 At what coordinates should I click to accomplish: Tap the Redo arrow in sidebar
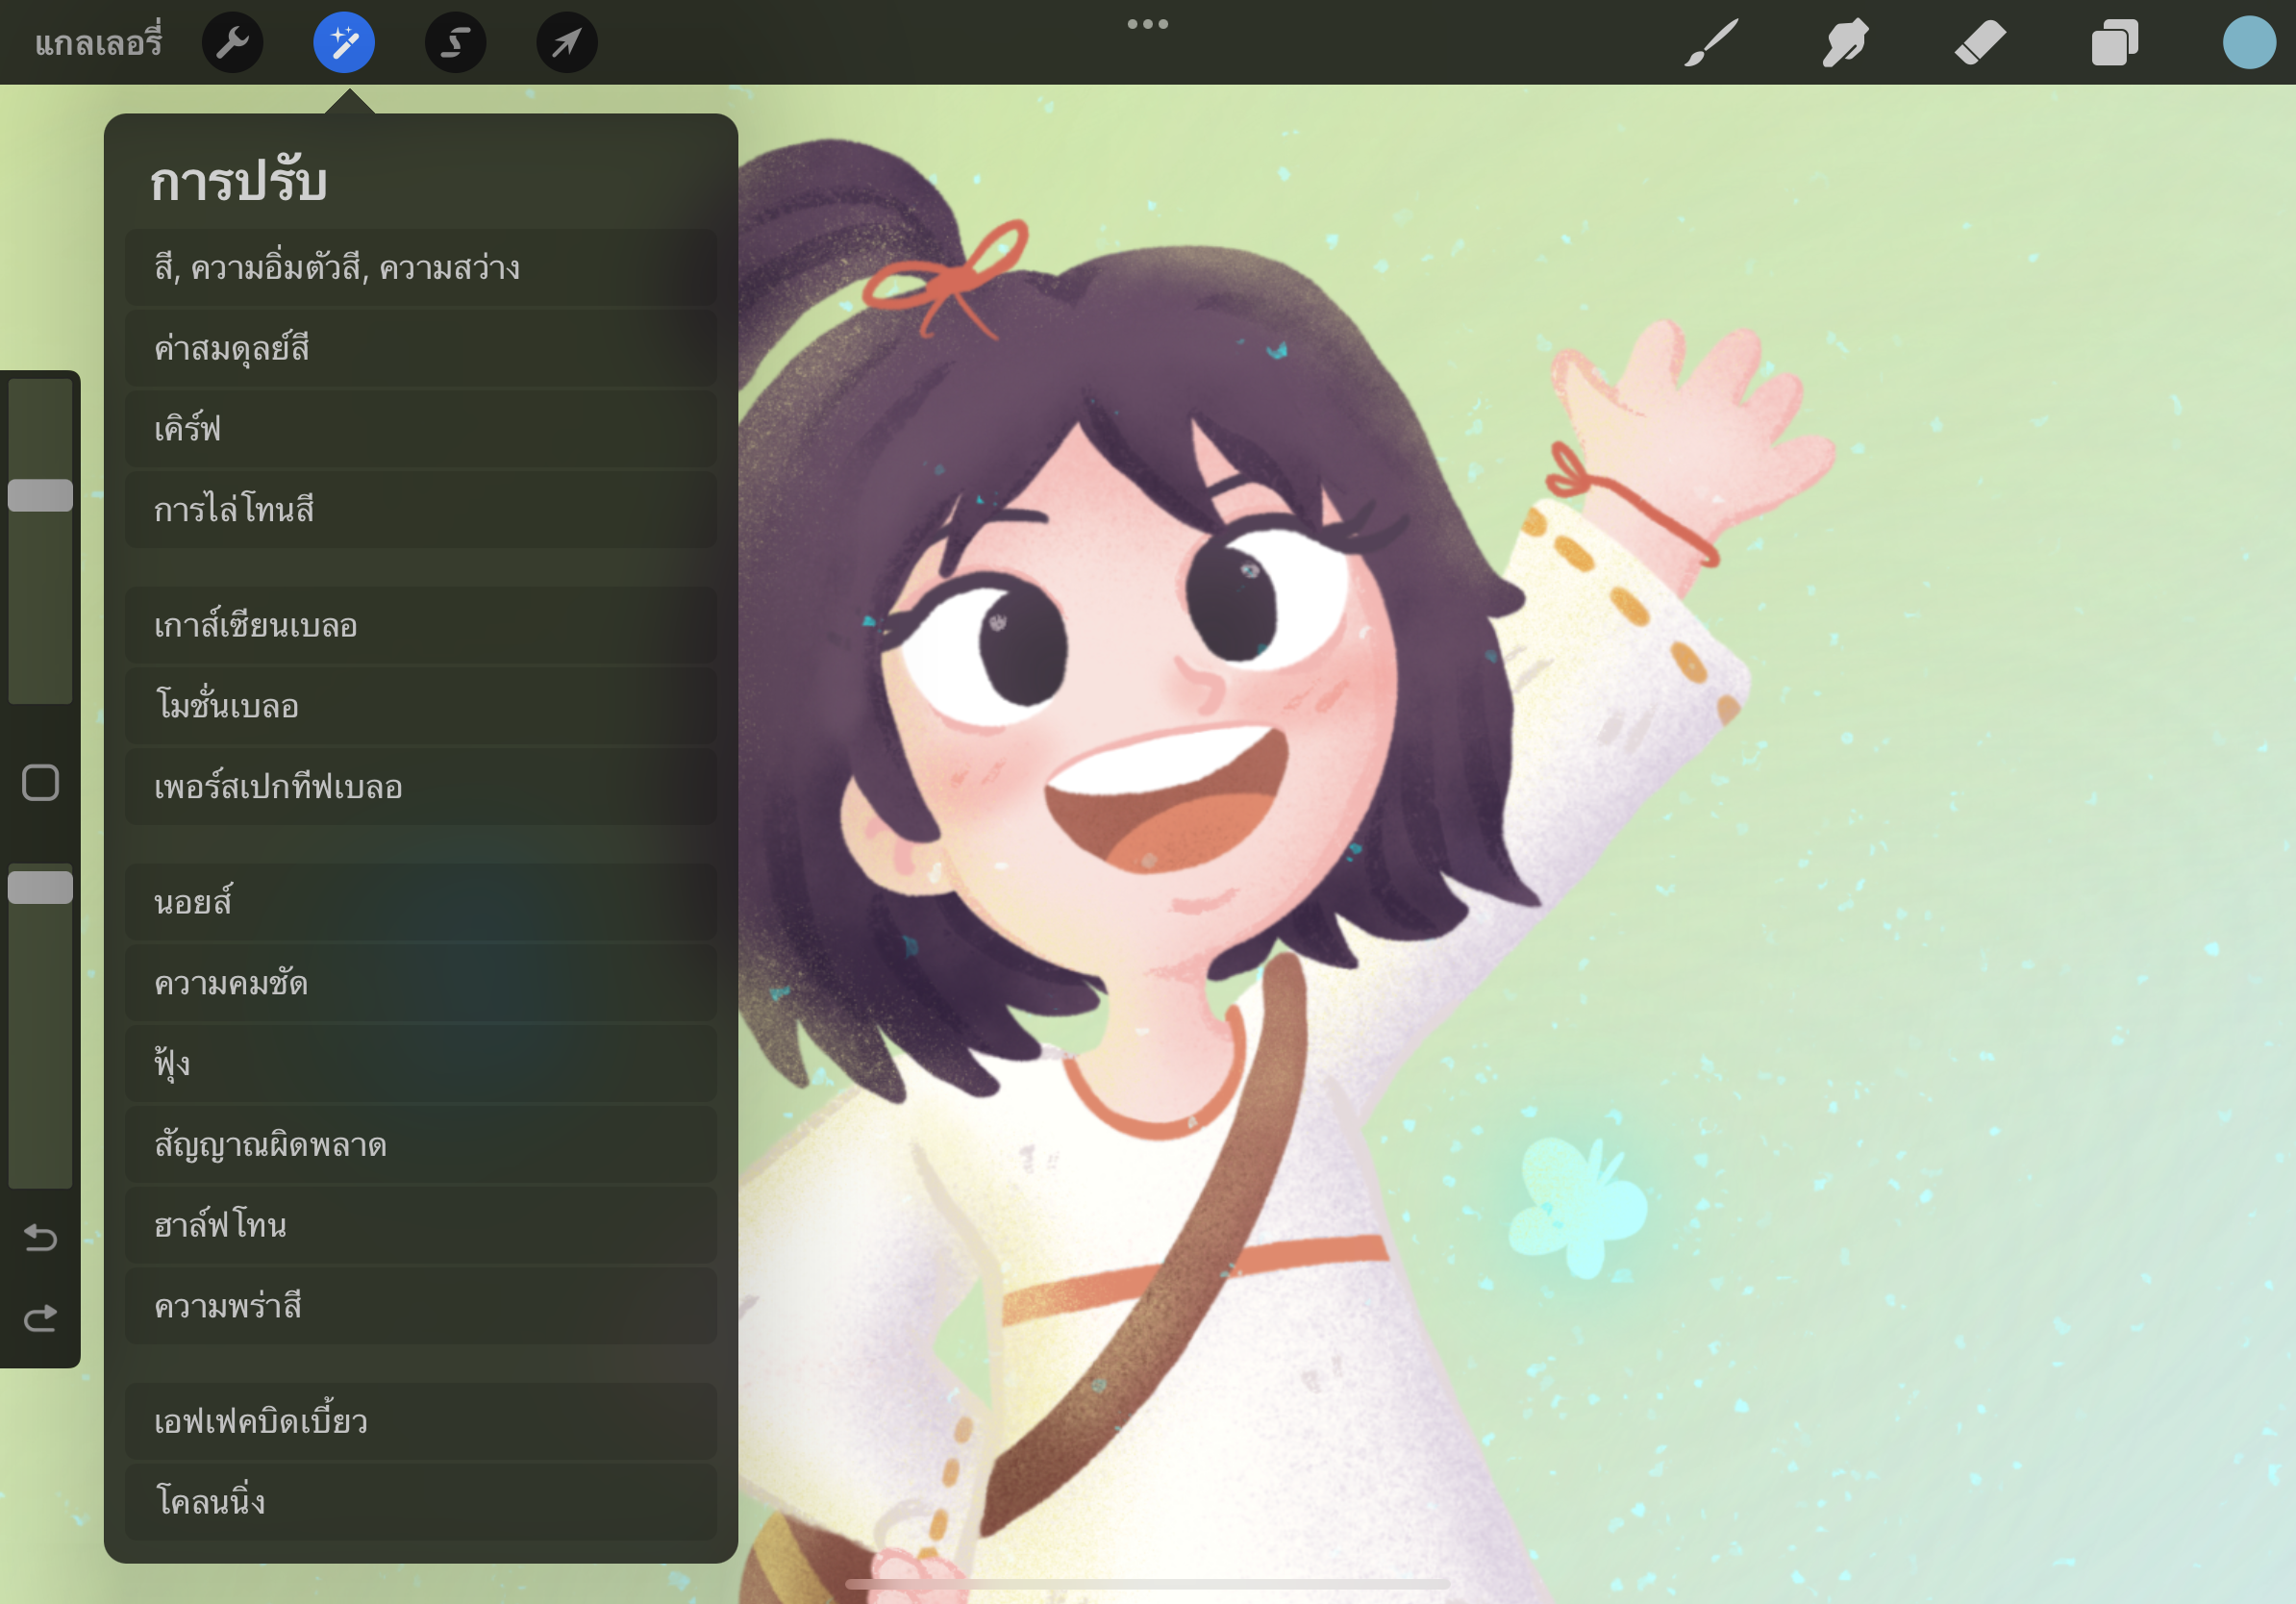tap(40, 1319)
